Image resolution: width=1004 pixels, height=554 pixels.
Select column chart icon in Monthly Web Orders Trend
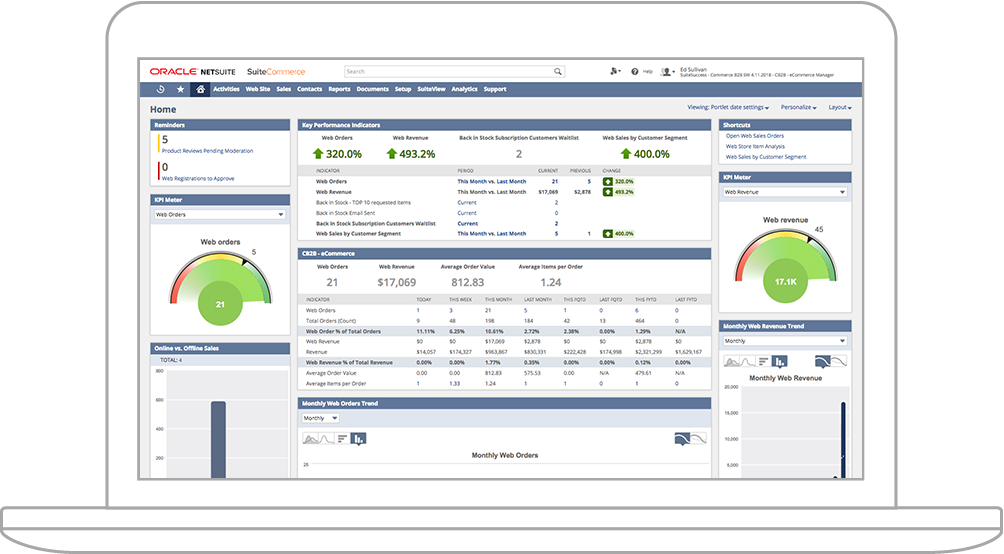pos(358,438)
